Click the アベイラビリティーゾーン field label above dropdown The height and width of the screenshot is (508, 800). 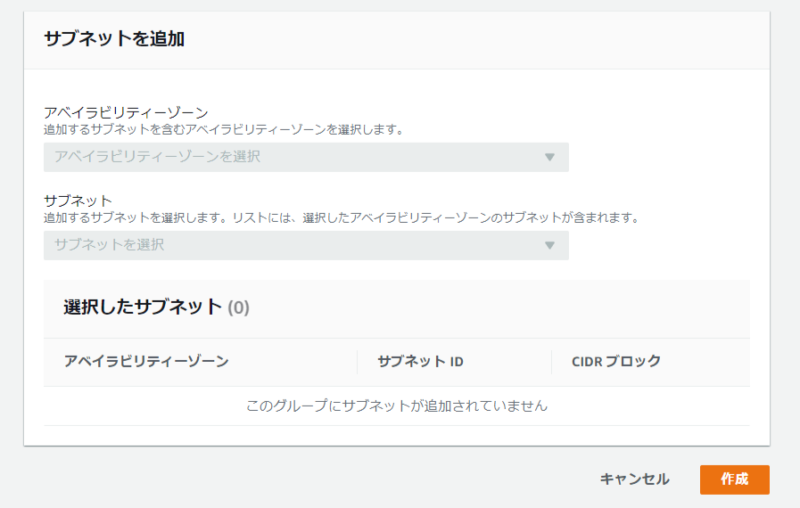[126, 113]
